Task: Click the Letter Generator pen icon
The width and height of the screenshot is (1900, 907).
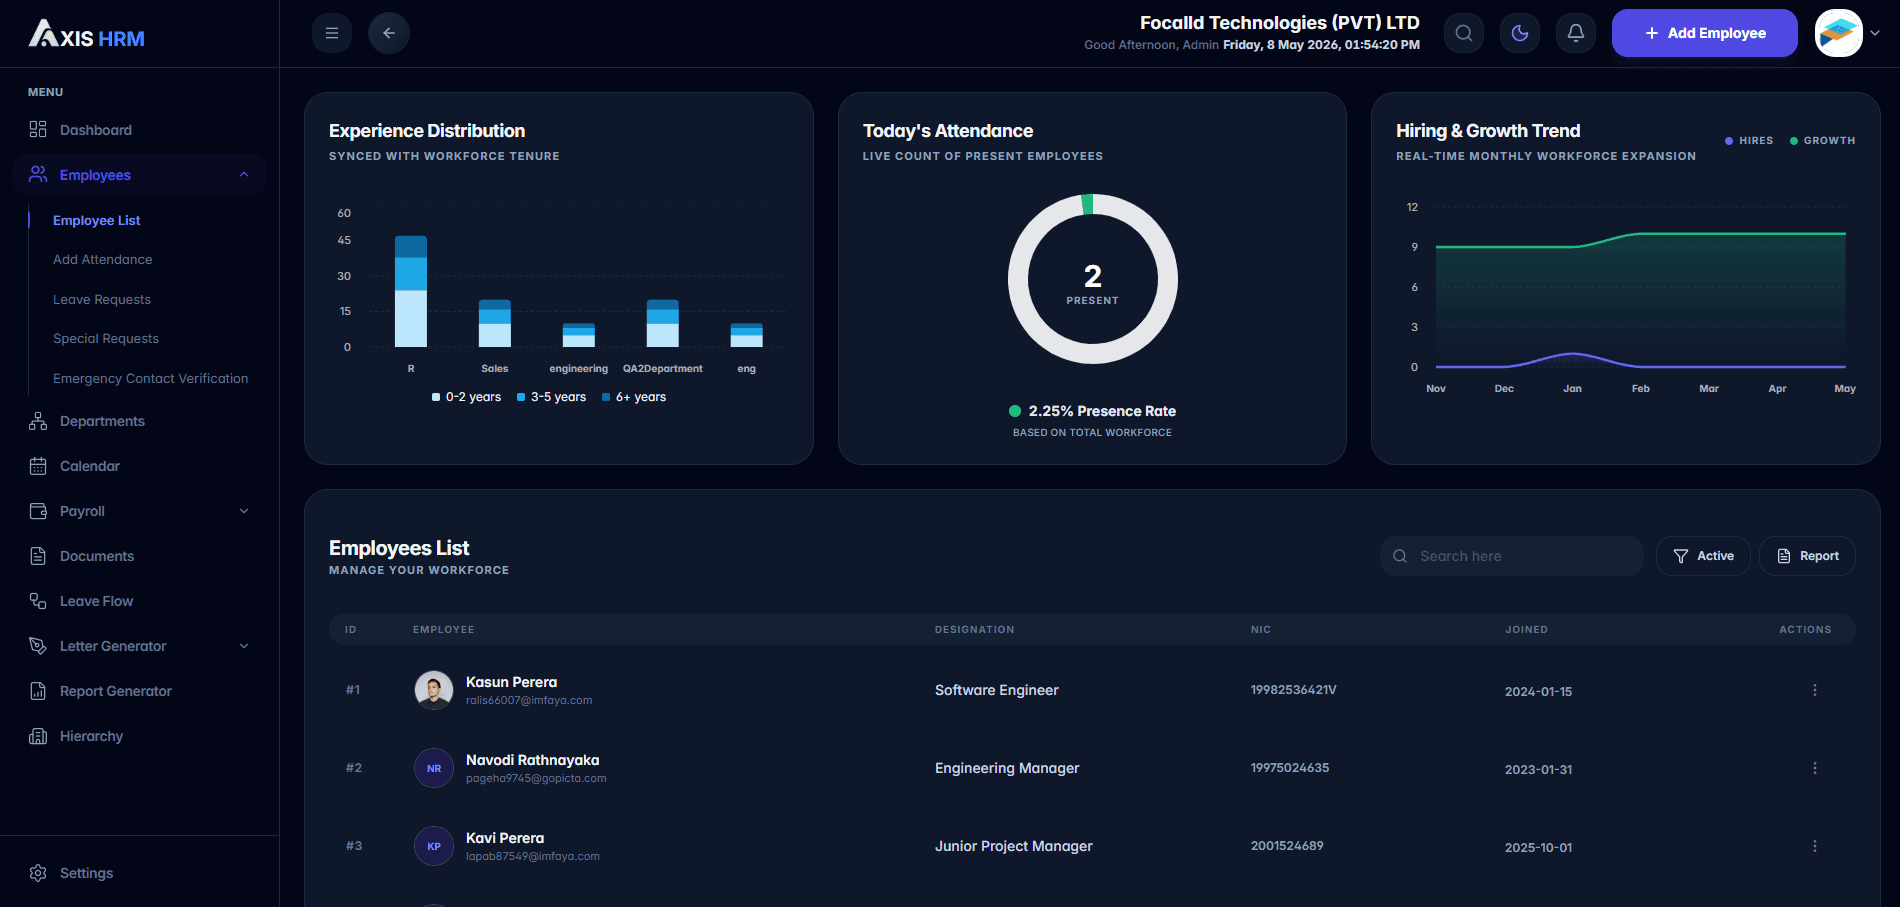Action: click(x=38, y=646)
